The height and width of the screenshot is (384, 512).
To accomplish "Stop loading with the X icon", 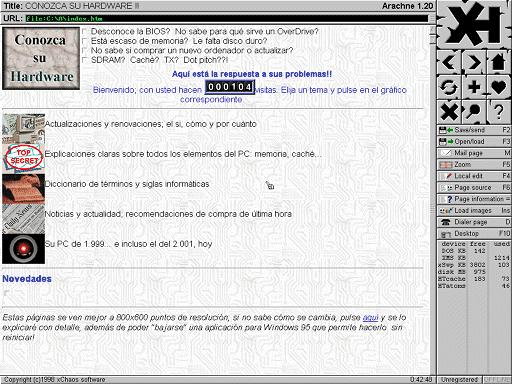I will pyautogui.click(x=449, y=112).
